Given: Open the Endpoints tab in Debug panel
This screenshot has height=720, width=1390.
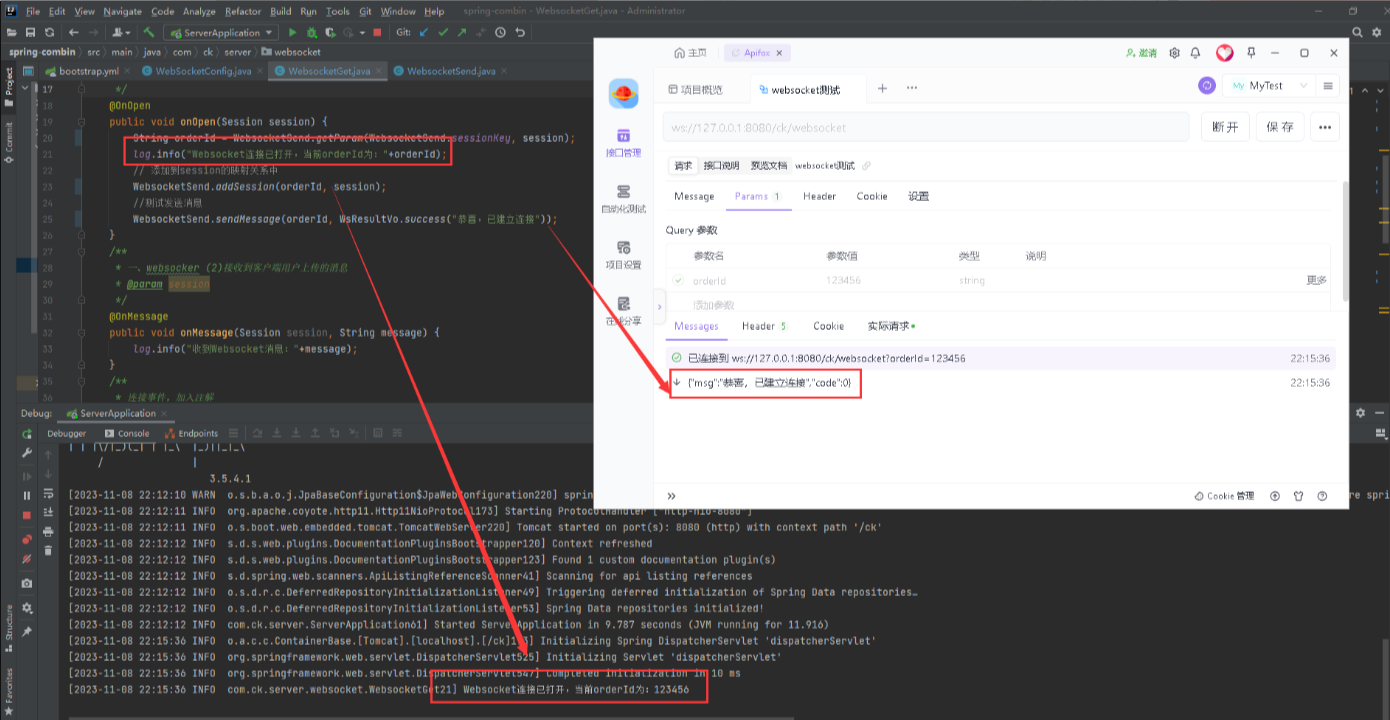Looking at the screenshot, I should click(190, 433).
